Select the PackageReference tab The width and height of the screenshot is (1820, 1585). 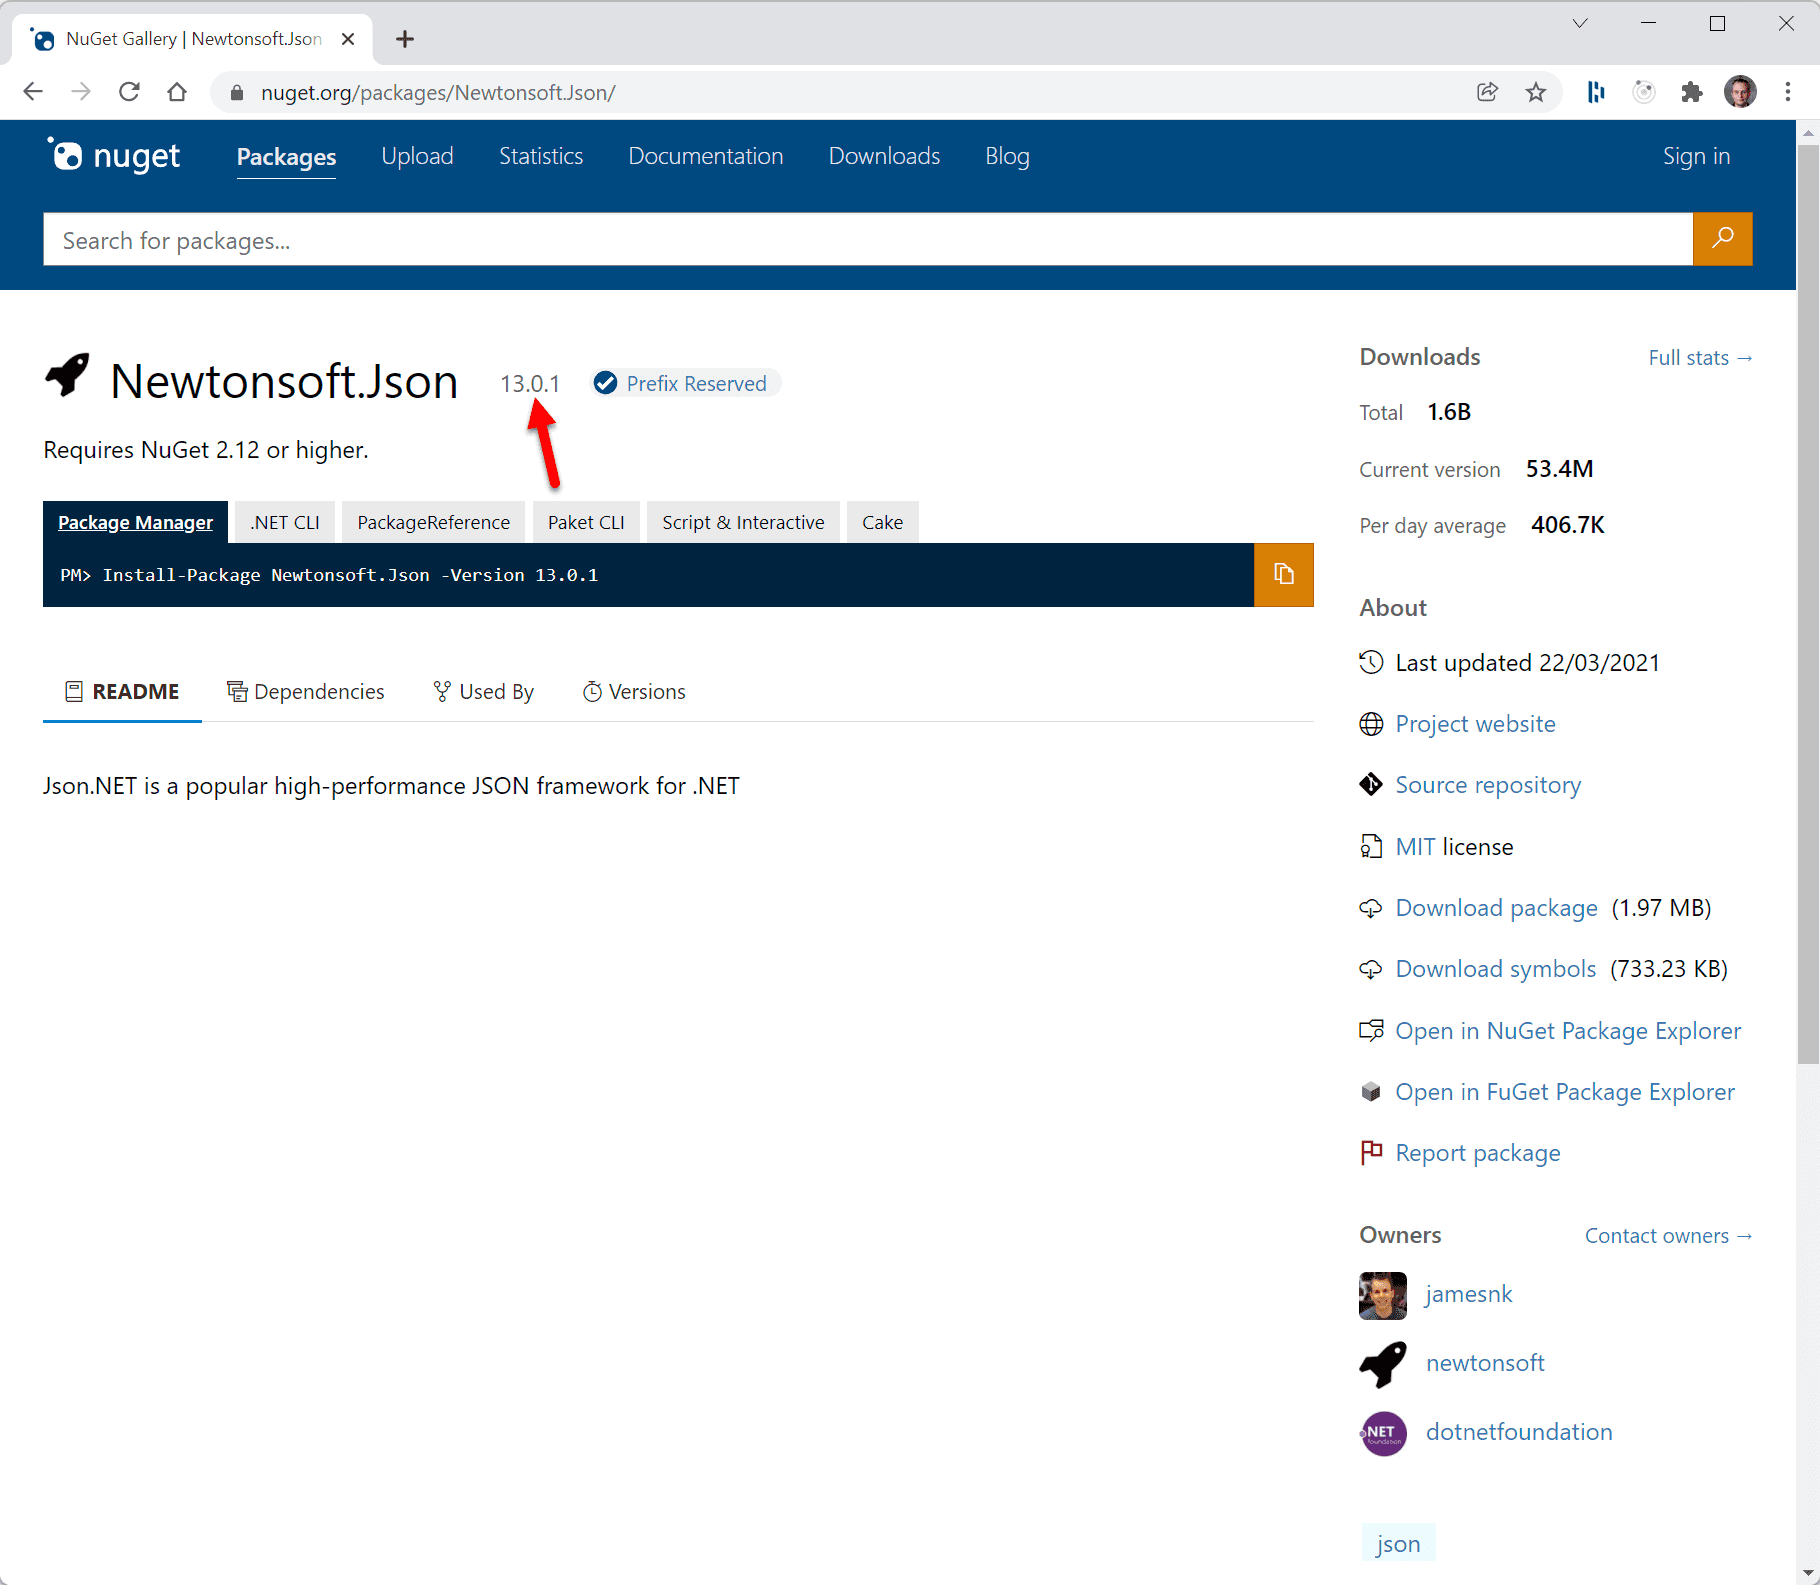[433, 523]
